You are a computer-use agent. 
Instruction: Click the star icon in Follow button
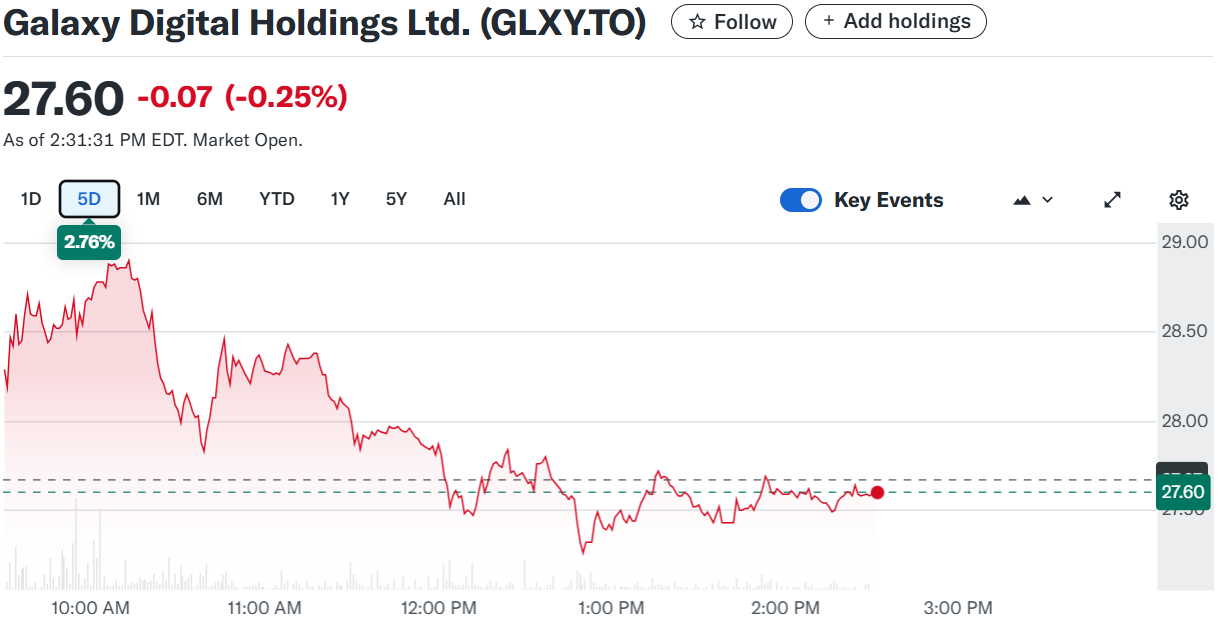click(x=698, y=22)
